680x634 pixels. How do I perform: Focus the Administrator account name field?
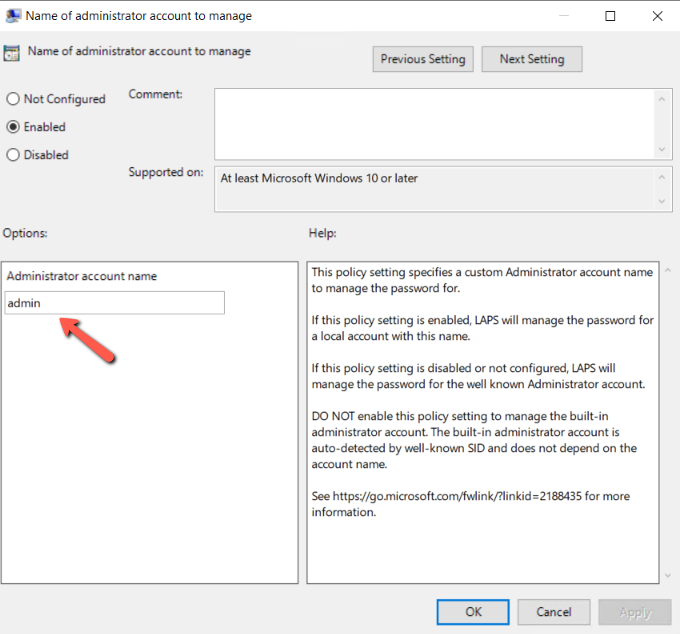pos(114,303)
